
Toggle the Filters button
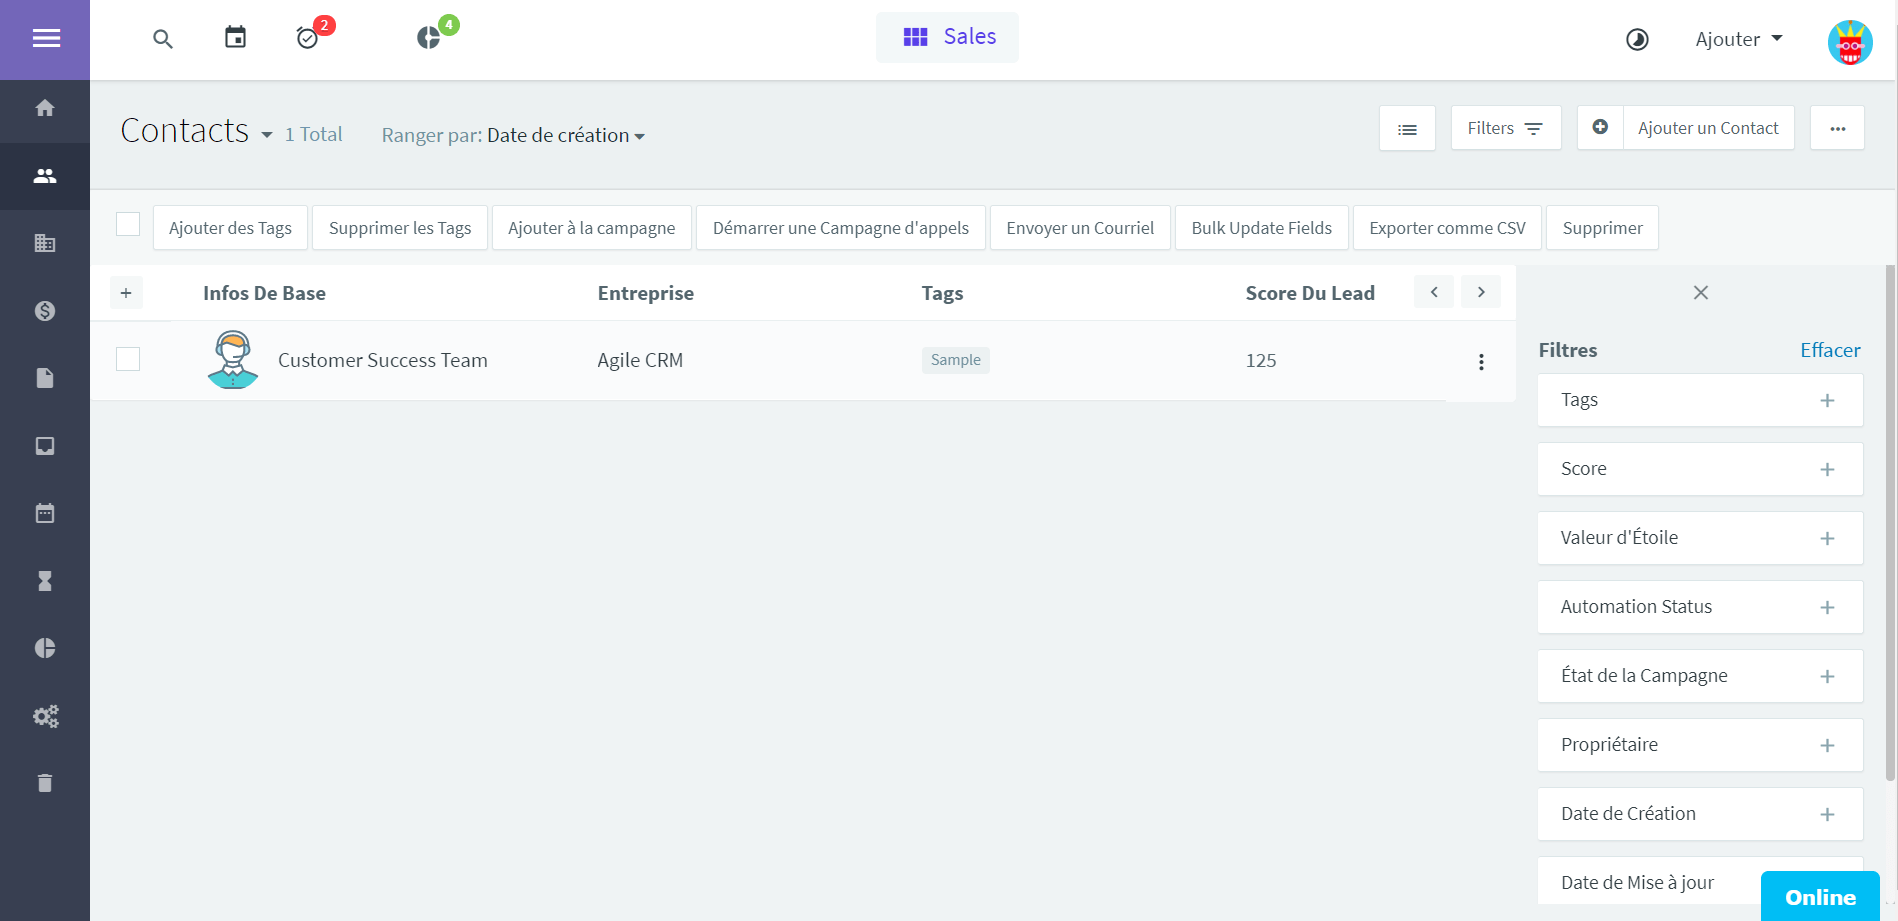1506,128
